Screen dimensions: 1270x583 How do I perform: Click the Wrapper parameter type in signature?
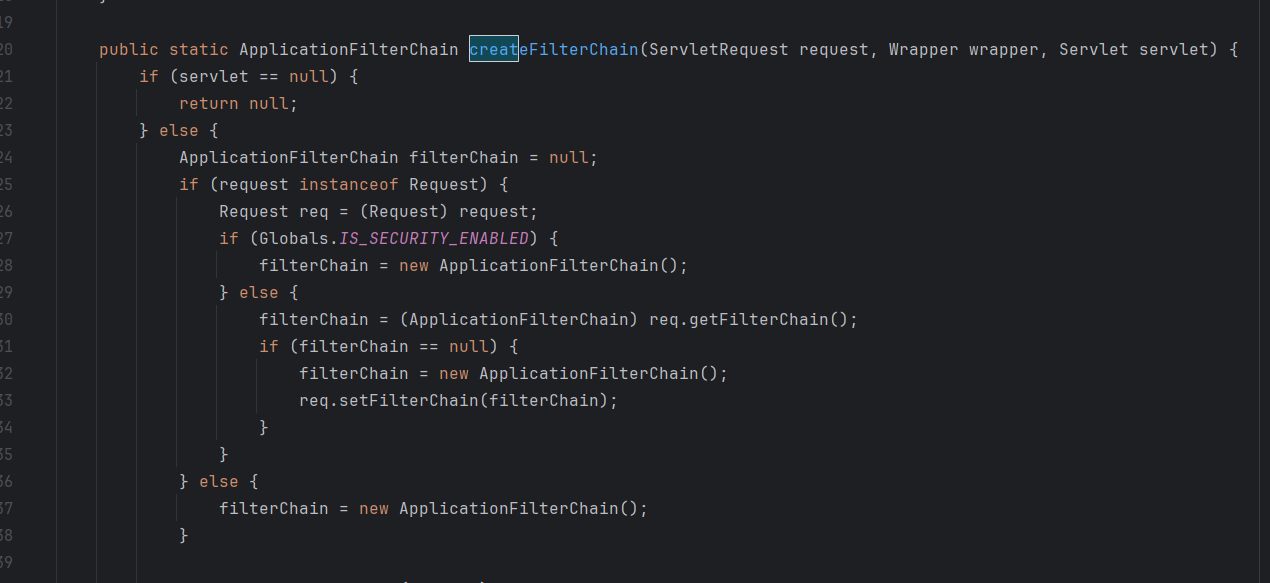point(923,49)
